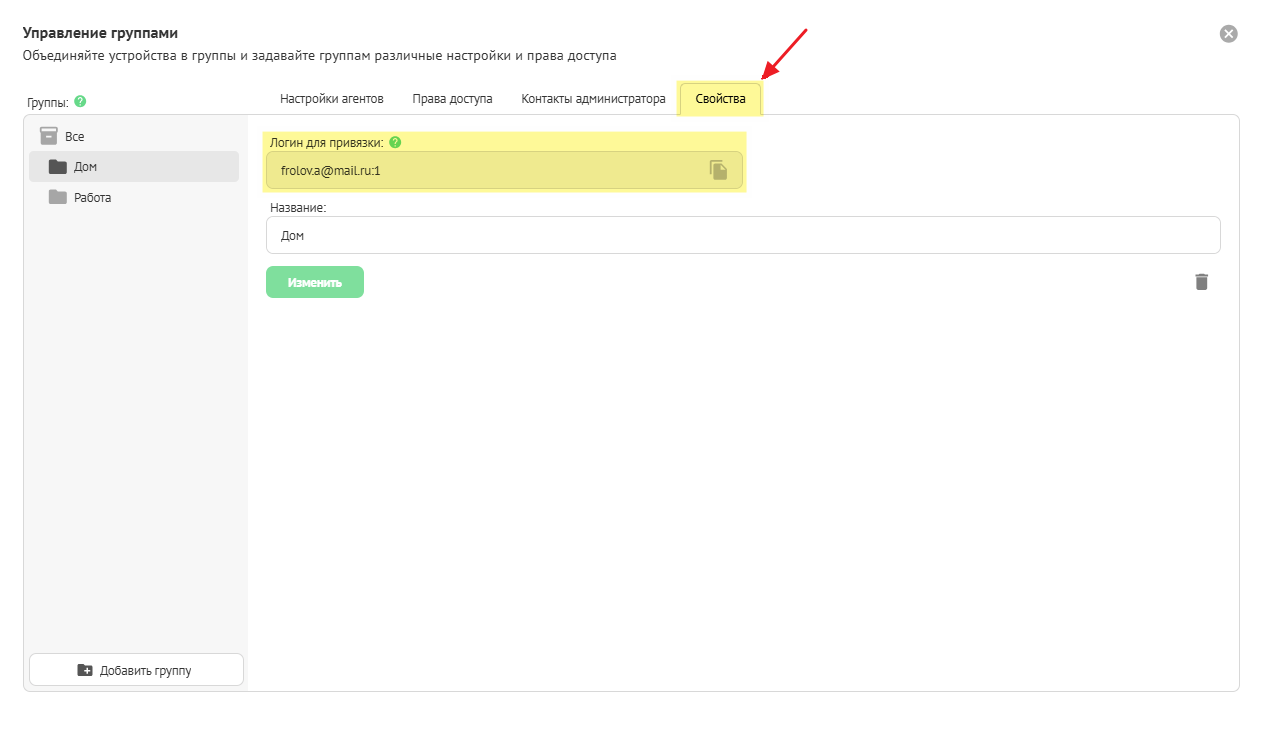Viewport: 1262px width, 750px height.
Task: Click folder-plus icon in Добавить группу
Action: pyautogui.click(x=85, y=670)
